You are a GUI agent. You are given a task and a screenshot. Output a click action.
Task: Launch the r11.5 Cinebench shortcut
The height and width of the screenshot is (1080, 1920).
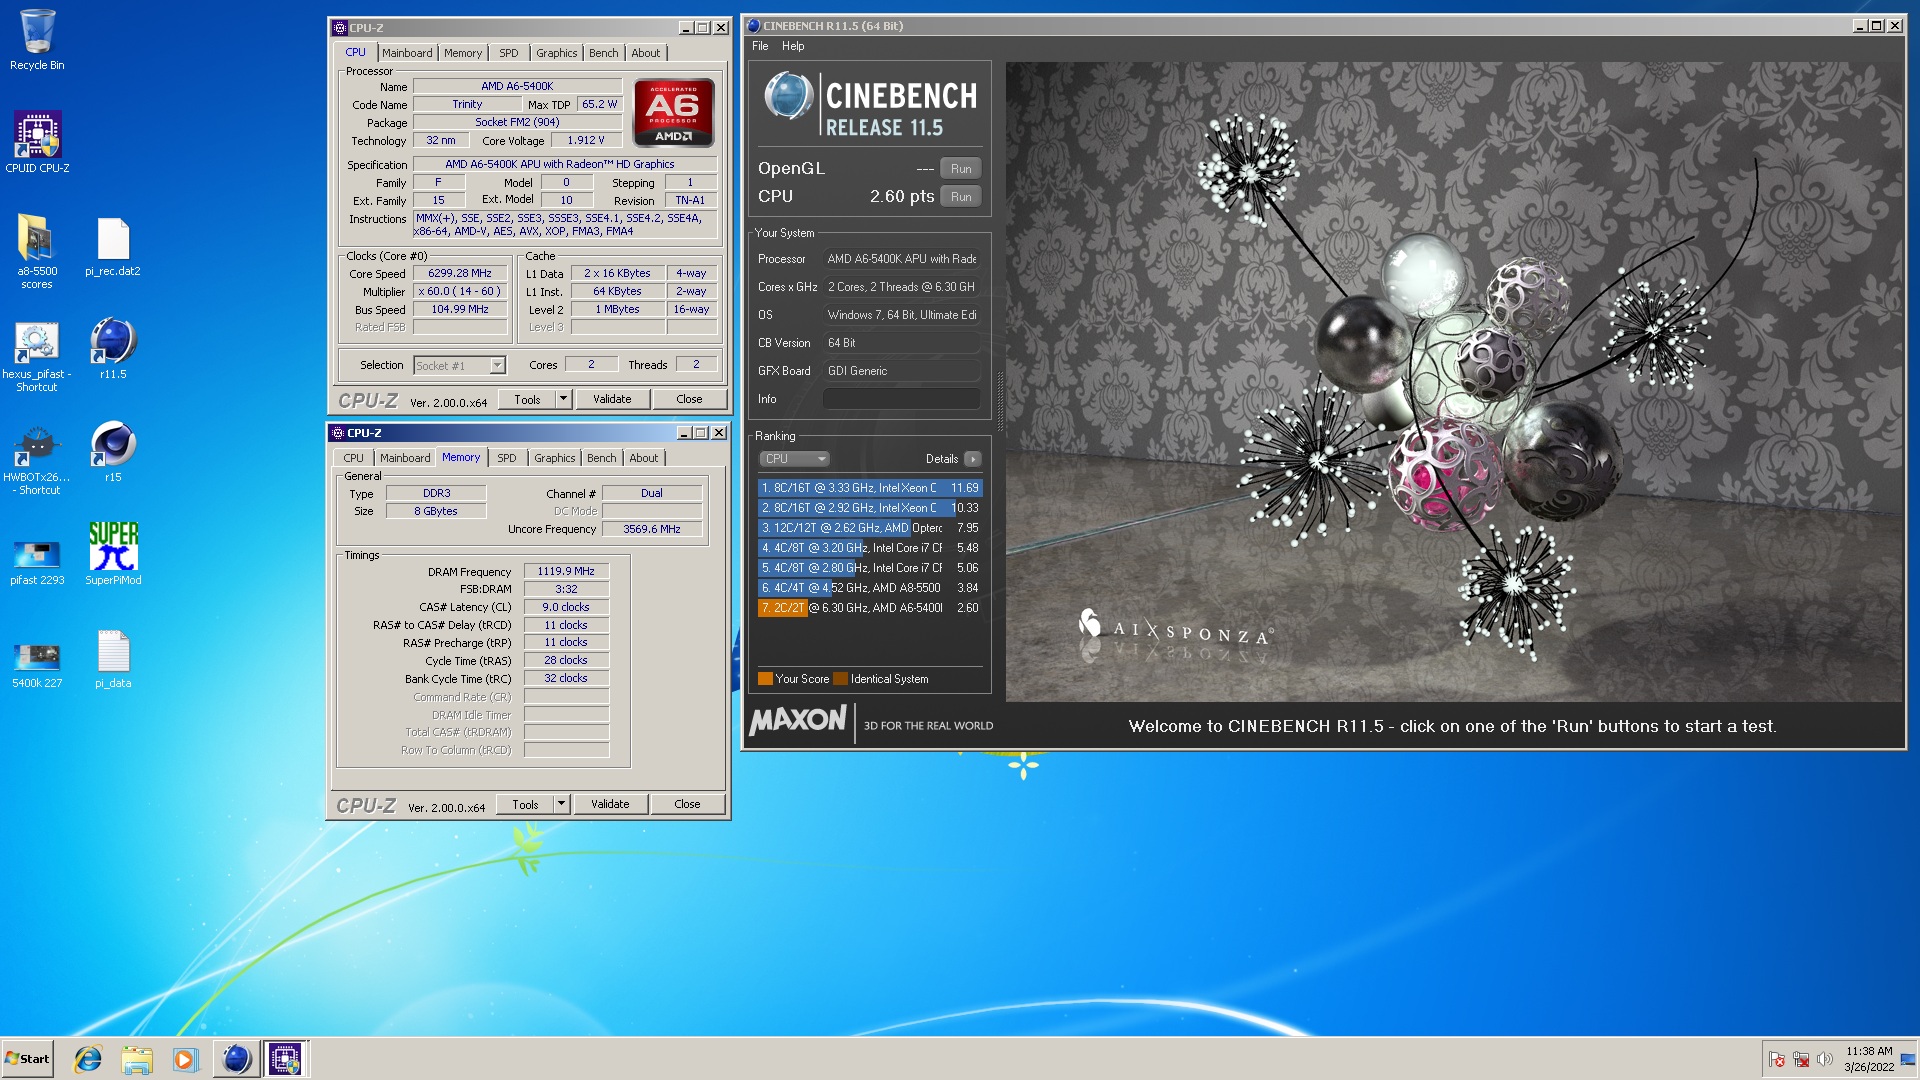click(113, 349)
